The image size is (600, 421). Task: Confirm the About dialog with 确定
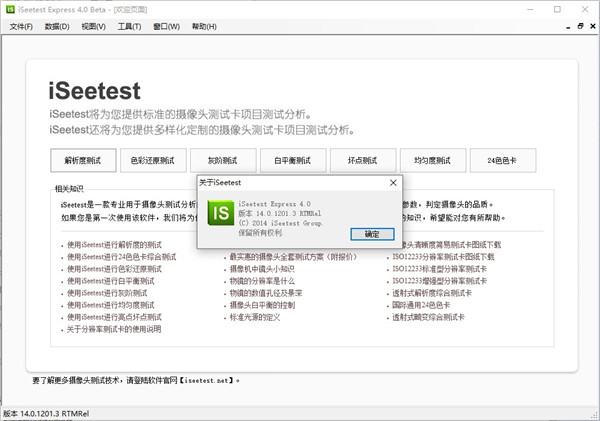[372, 234]
